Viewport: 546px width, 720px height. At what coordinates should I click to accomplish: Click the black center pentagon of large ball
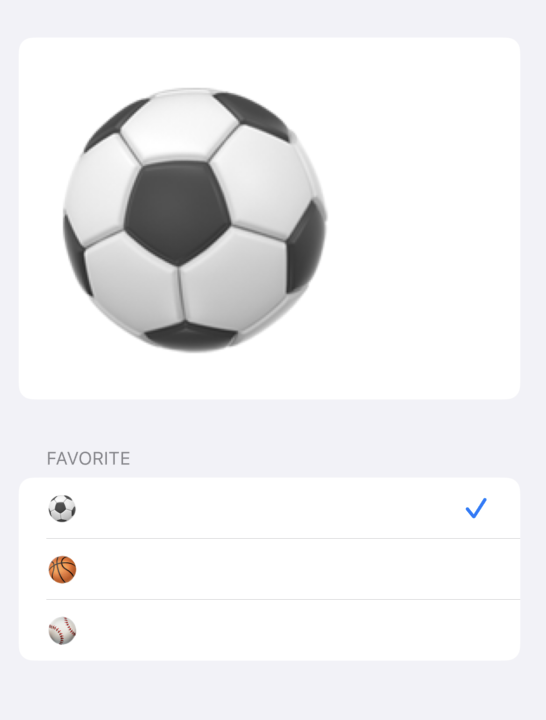pos(177,212)
